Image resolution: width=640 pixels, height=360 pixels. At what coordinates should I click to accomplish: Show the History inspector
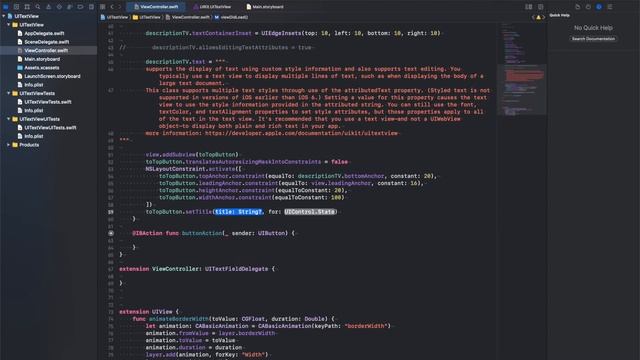[x=588, y=7]
